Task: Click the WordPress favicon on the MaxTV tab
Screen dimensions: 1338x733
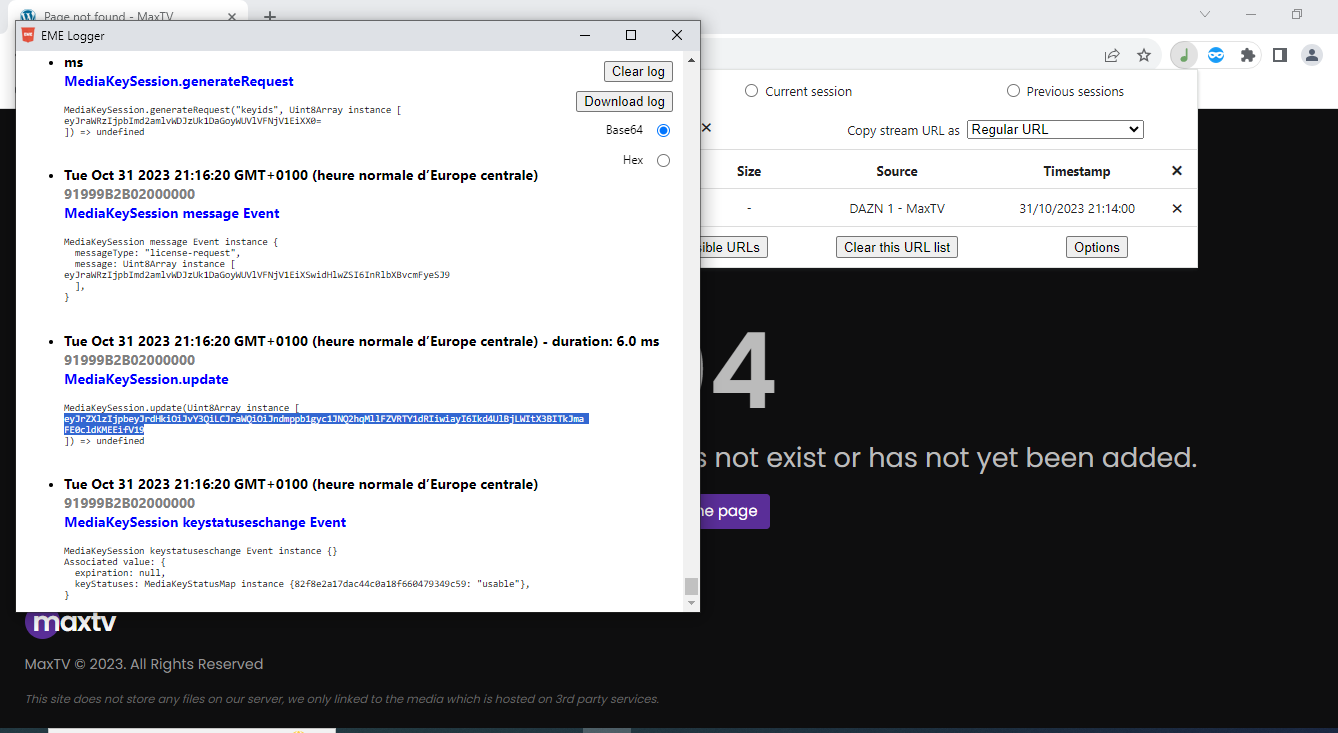Action: point(28,17)
